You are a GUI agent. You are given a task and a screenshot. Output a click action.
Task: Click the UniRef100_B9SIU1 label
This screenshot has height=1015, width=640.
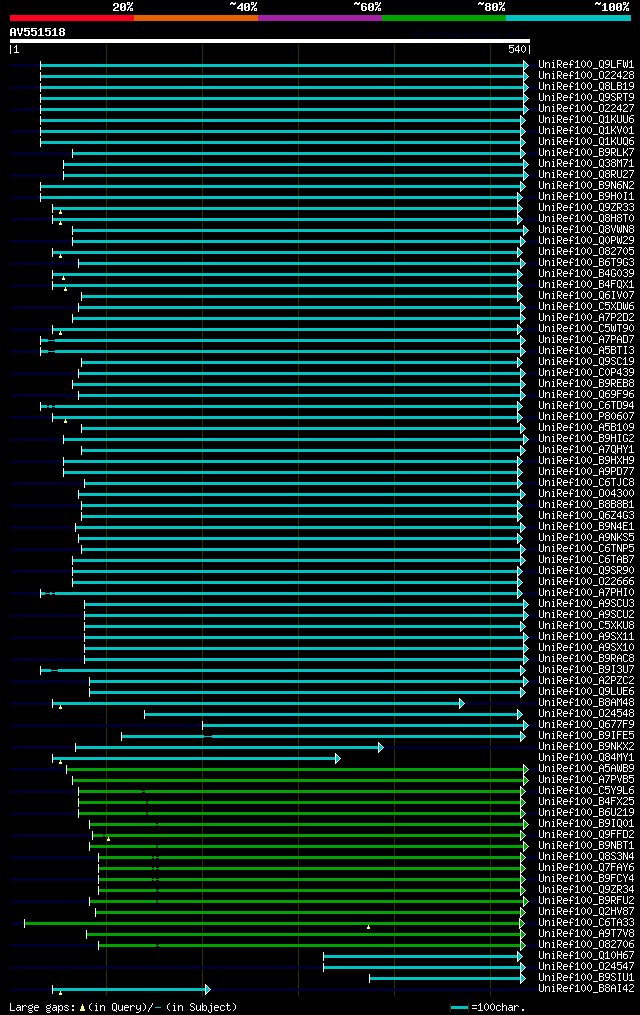[x=586, y=978]
